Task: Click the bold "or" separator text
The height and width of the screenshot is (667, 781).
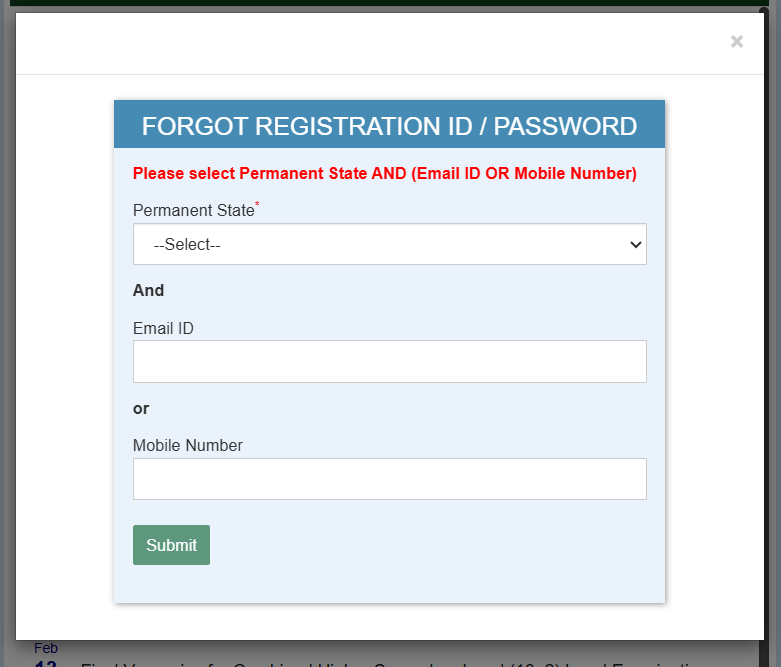Action: tap(141, 409)
